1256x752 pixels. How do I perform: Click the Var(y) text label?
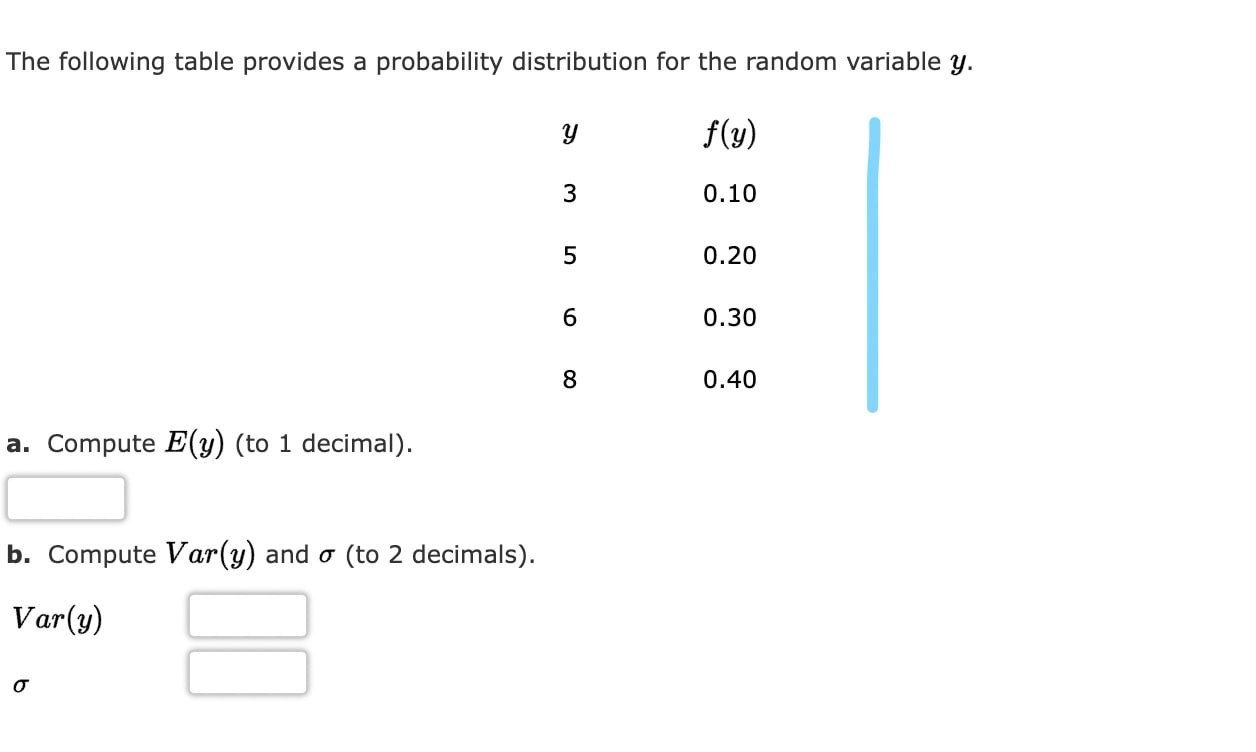(x=55, y=617)
